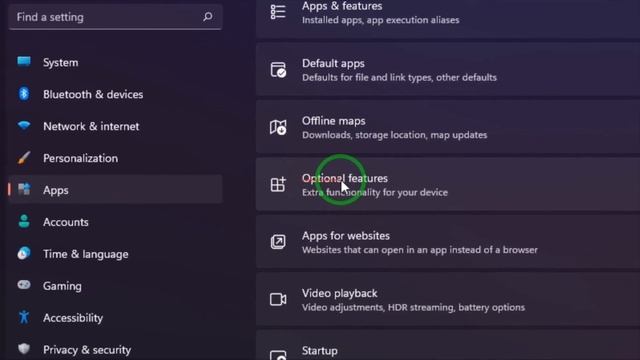
Task: Click the Time & language globe icon
Action: 24,253
